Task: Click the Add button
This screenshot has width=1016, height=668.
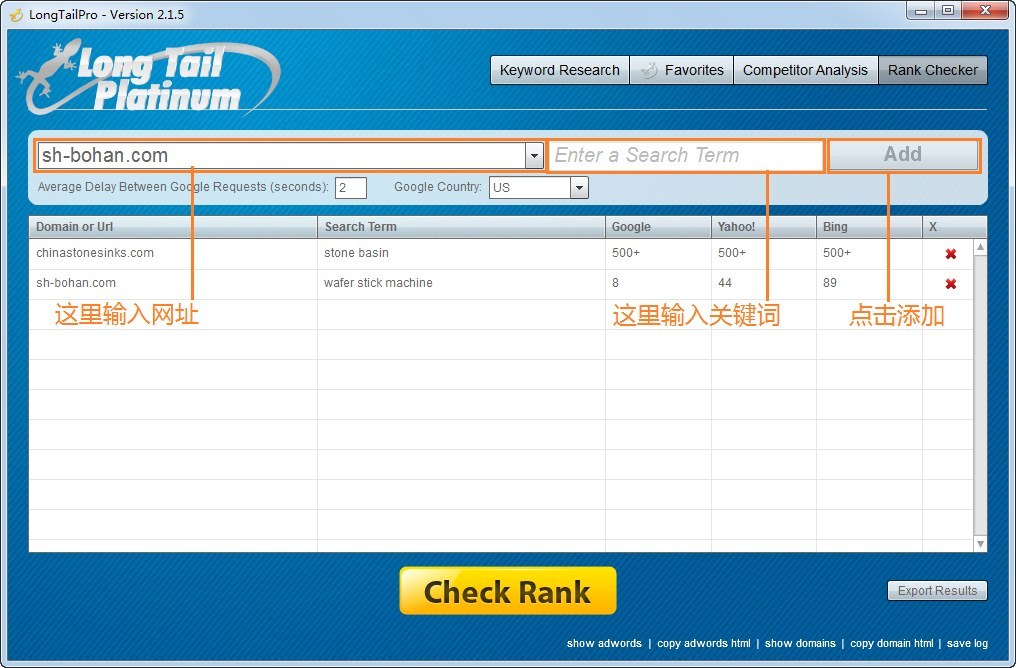Action: 903,155
